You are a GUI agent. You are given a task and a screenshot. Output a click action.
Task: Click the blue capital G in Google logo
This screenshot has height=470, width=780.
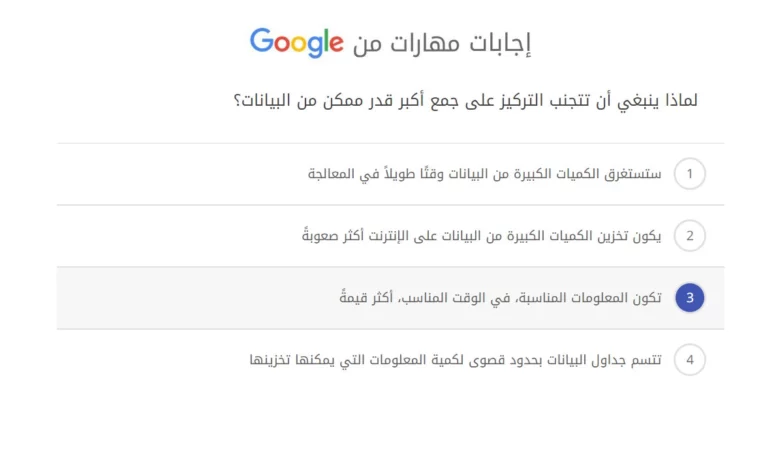(x=261, y=41)
